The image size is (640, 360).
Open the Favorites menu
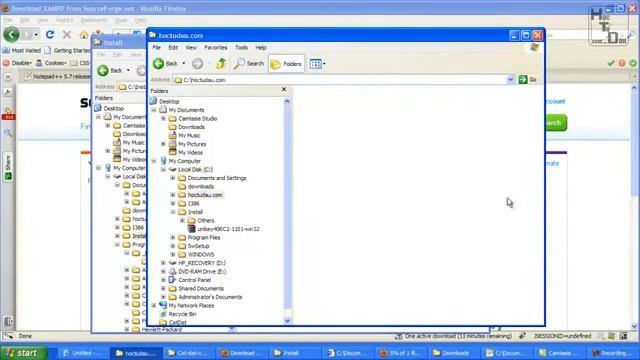[x=216, y=48]
